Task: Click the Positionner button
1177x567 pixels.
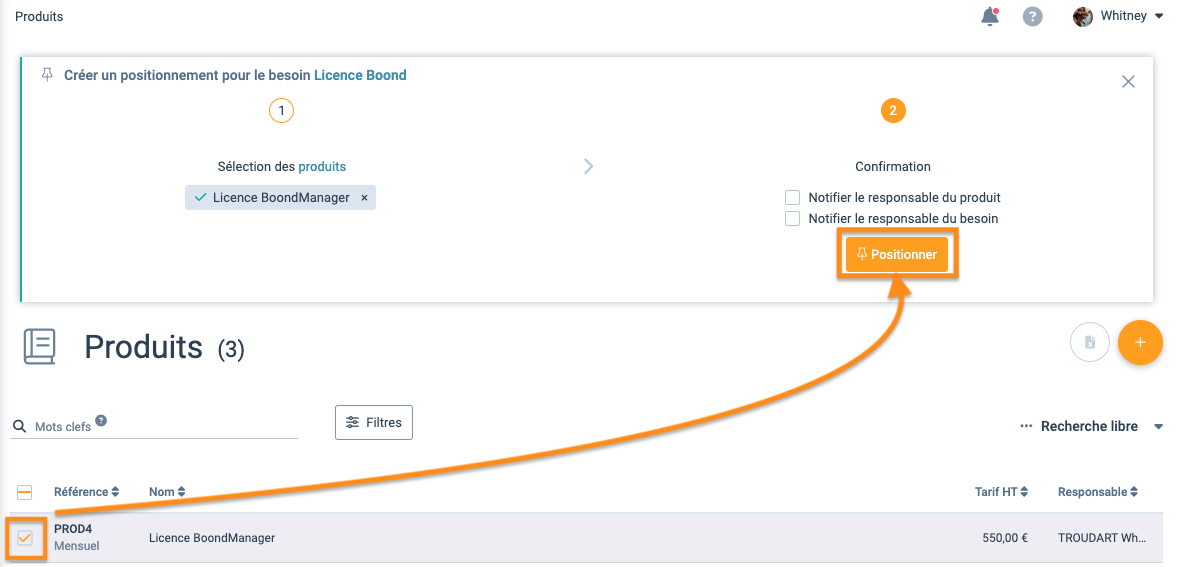Action: tap(897, 255)
